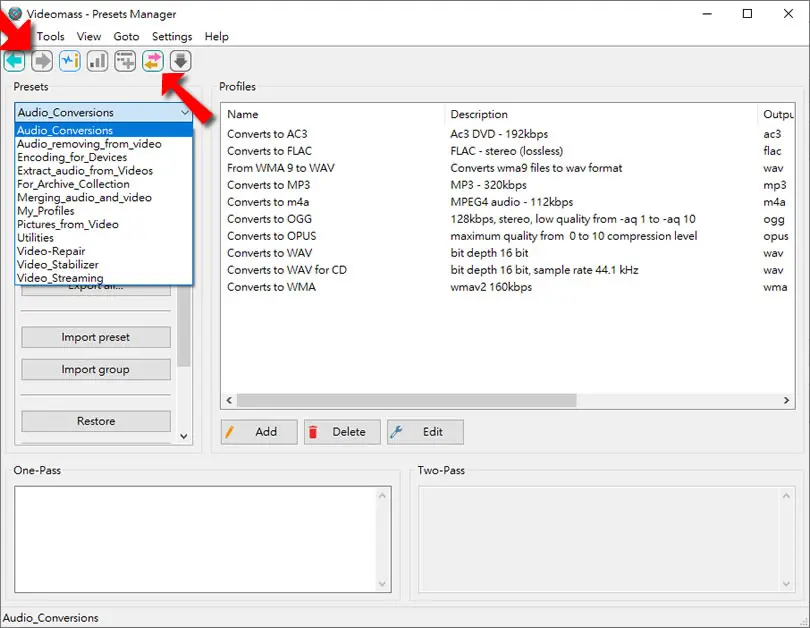Open the media streams info icon
810x628 pixels.
pyautogui.click(x=70, y=61)
